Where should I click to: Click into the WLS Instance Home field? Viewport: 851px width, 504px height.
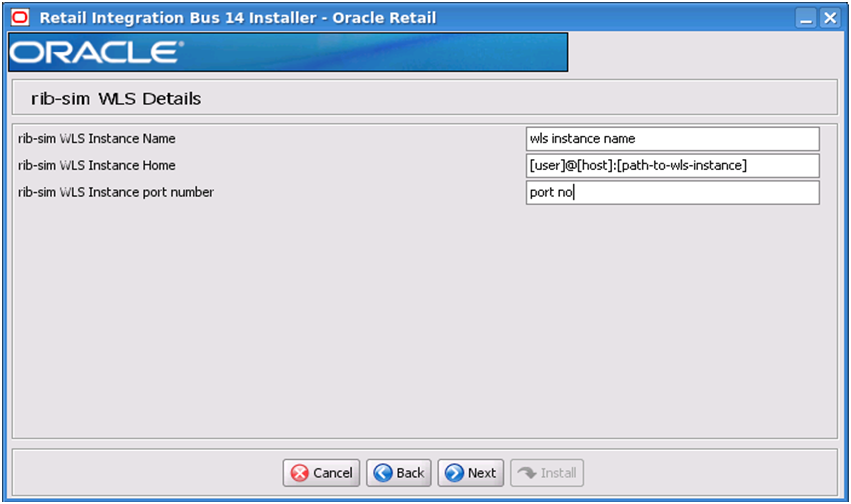pyautogui.click(x=672, y=165)
